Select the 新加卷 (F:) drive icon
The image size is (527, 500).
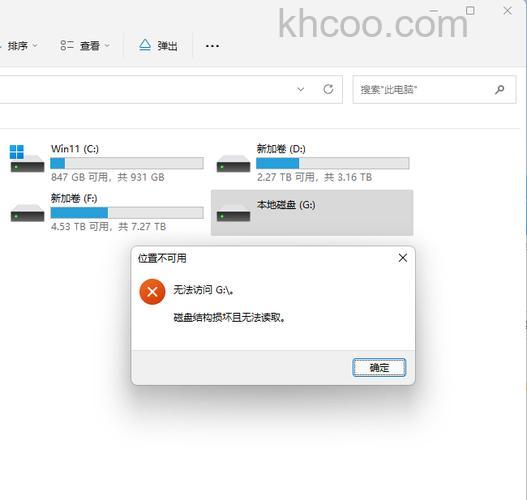pos(27,213)
